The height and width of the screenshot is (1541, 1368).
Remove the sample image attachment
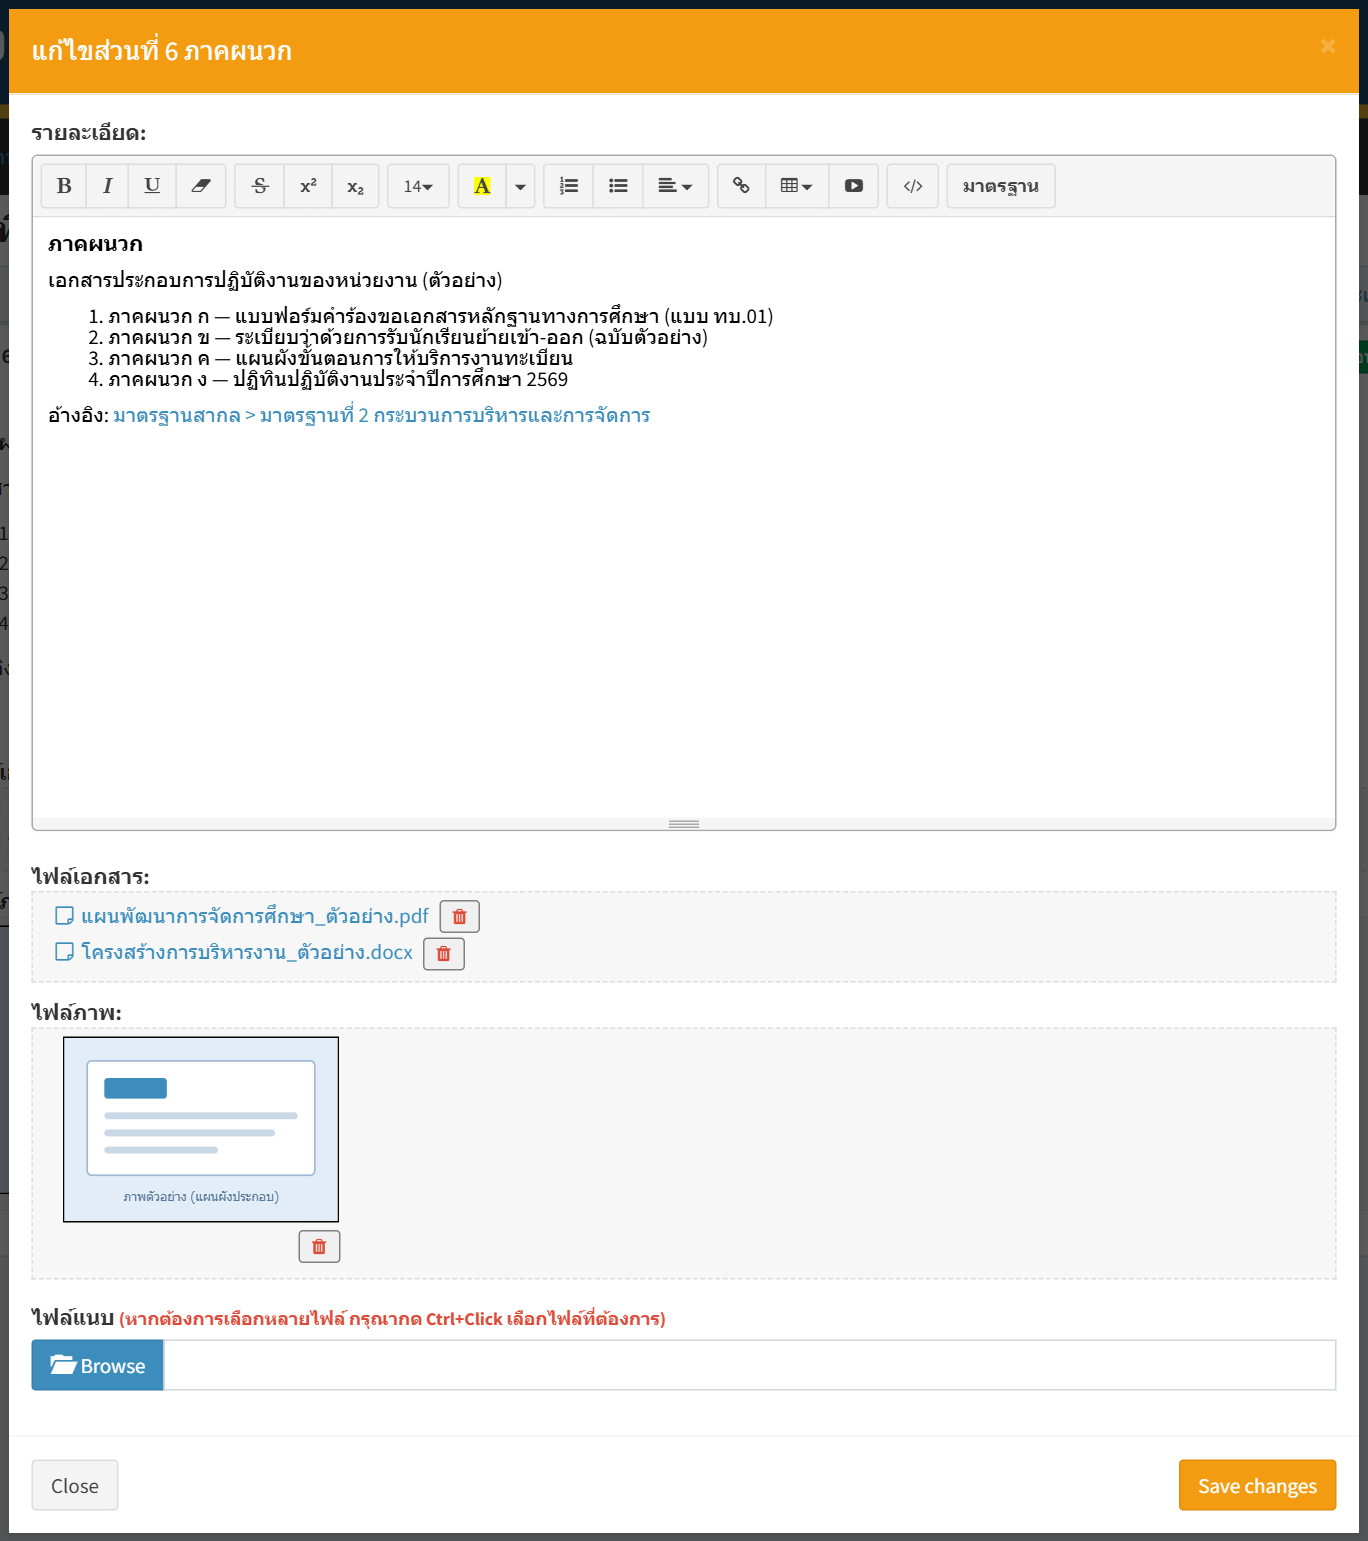319,1247
